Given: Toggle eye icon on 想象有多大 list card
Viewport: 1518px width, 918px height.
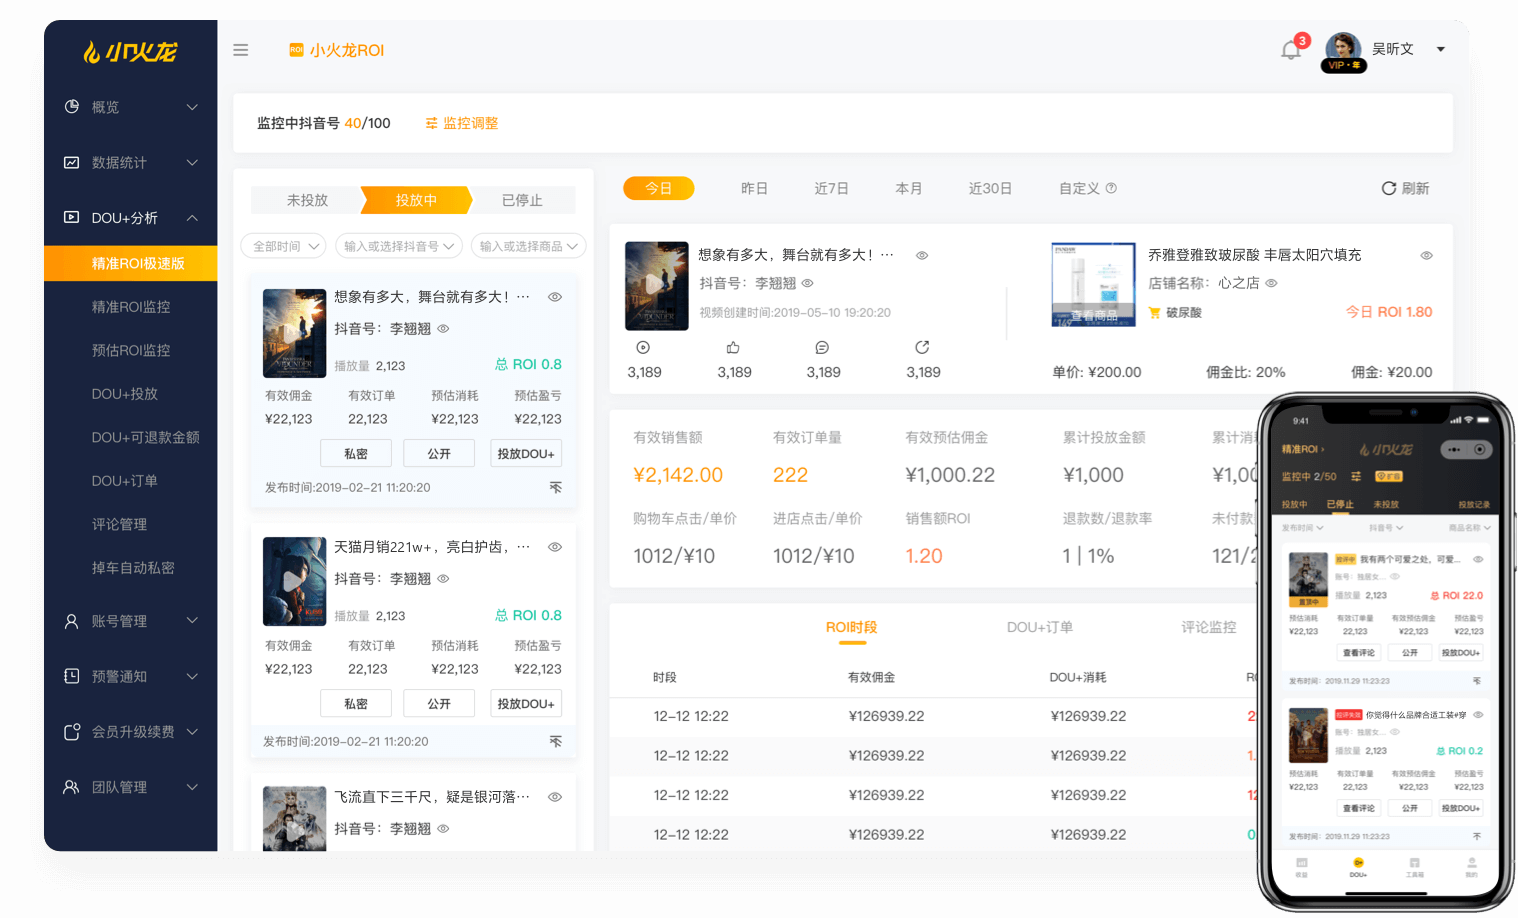Looking at the screenshot, I should (x=555, y=297).
